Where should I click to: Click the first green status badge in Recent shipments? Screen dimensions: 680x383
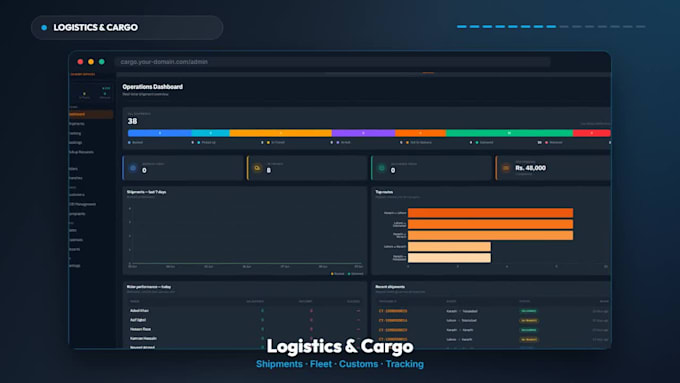[529, 311]
